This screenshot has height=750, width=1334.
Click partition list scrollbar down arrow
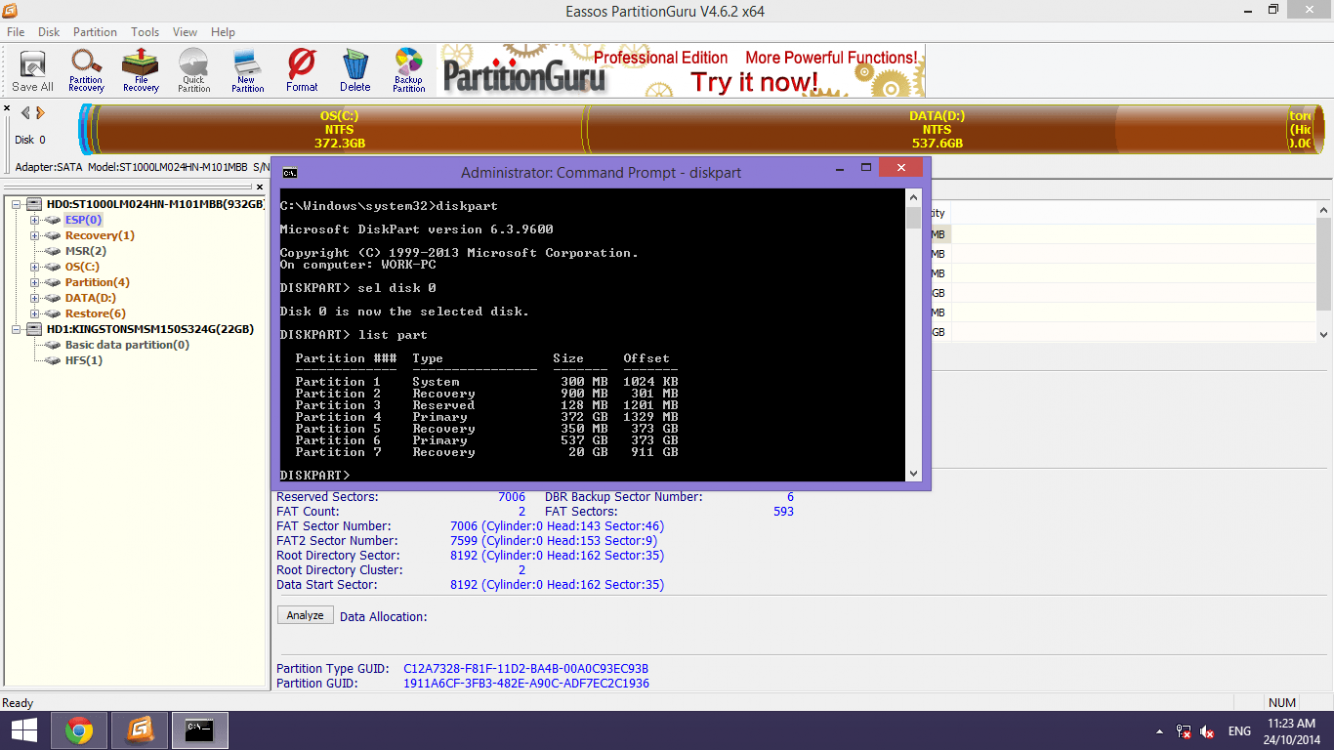click(1324, 335)
